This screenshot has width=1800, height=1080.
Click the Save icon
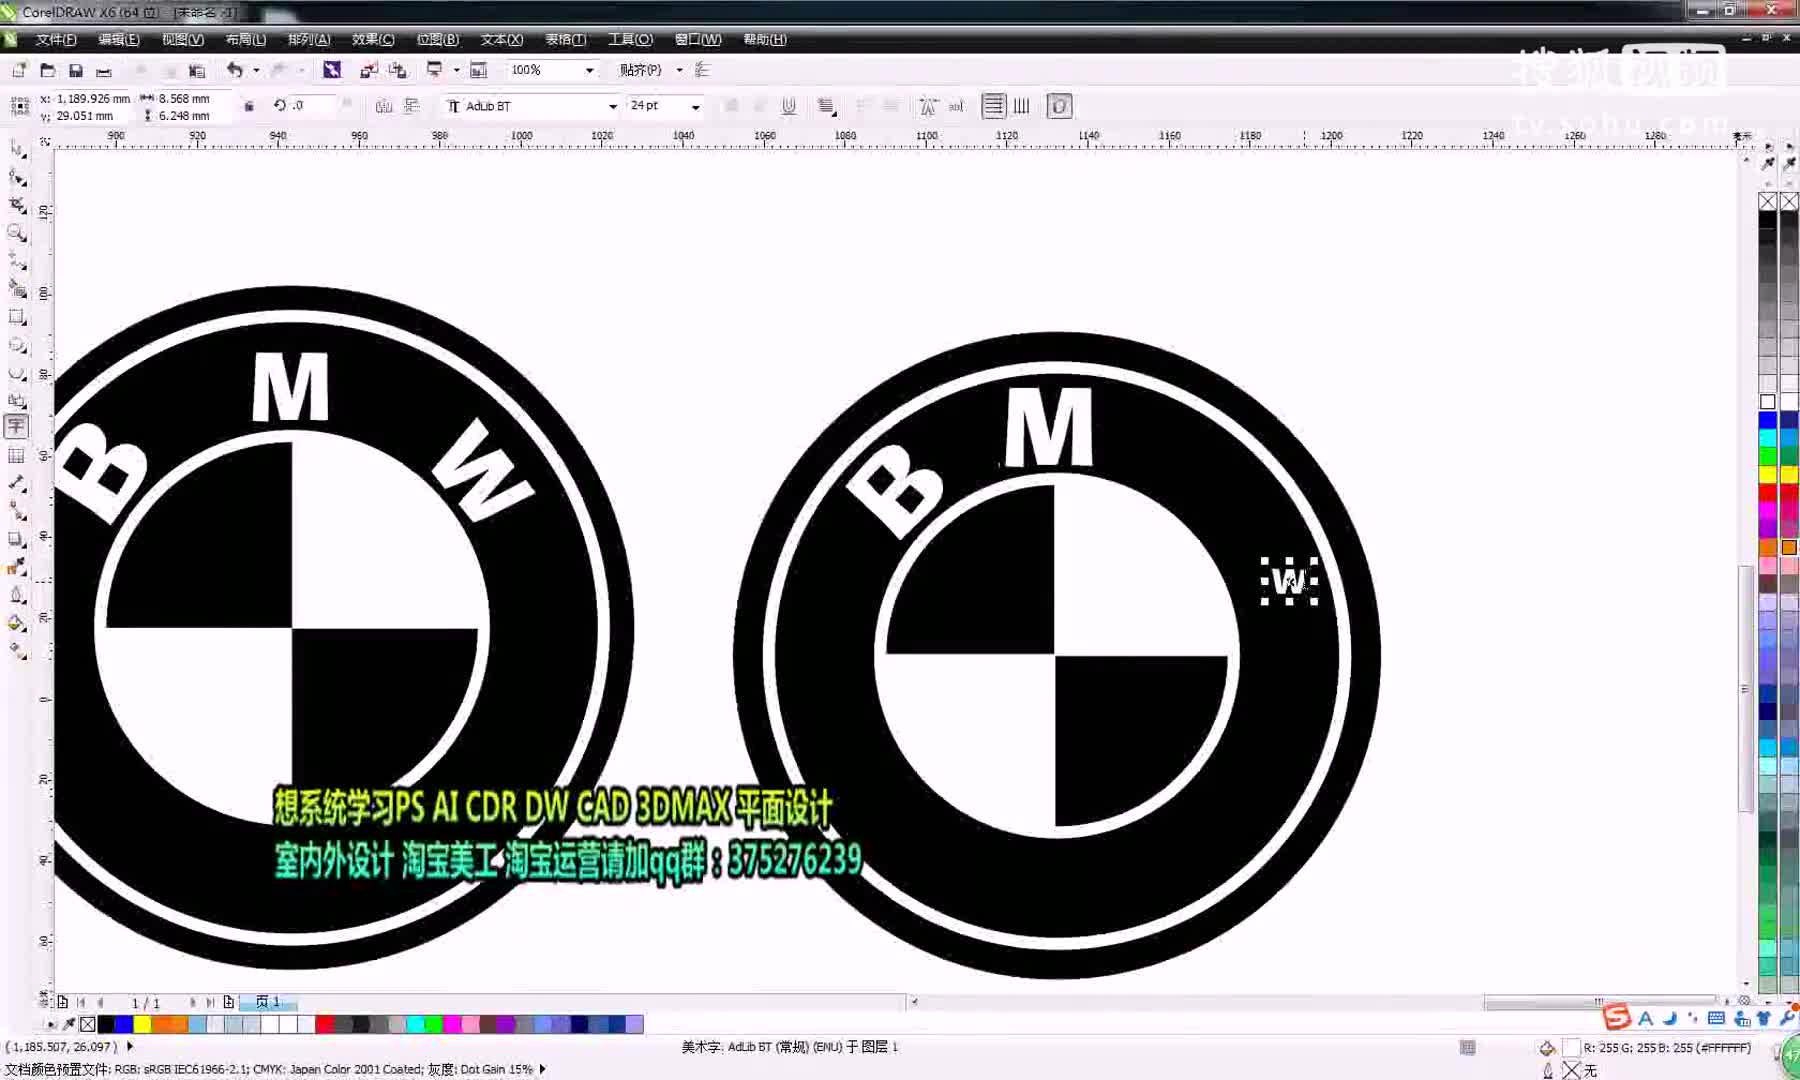point(75,70)
